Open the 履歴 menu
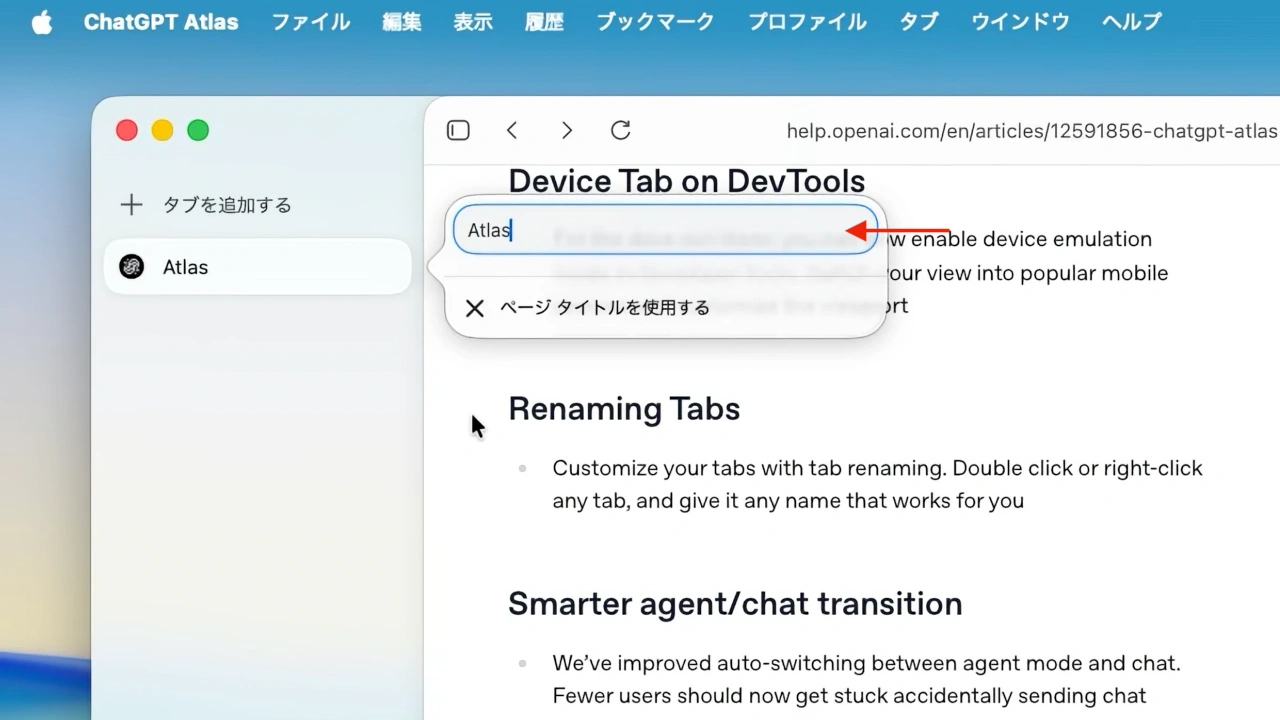 (544, 22)
